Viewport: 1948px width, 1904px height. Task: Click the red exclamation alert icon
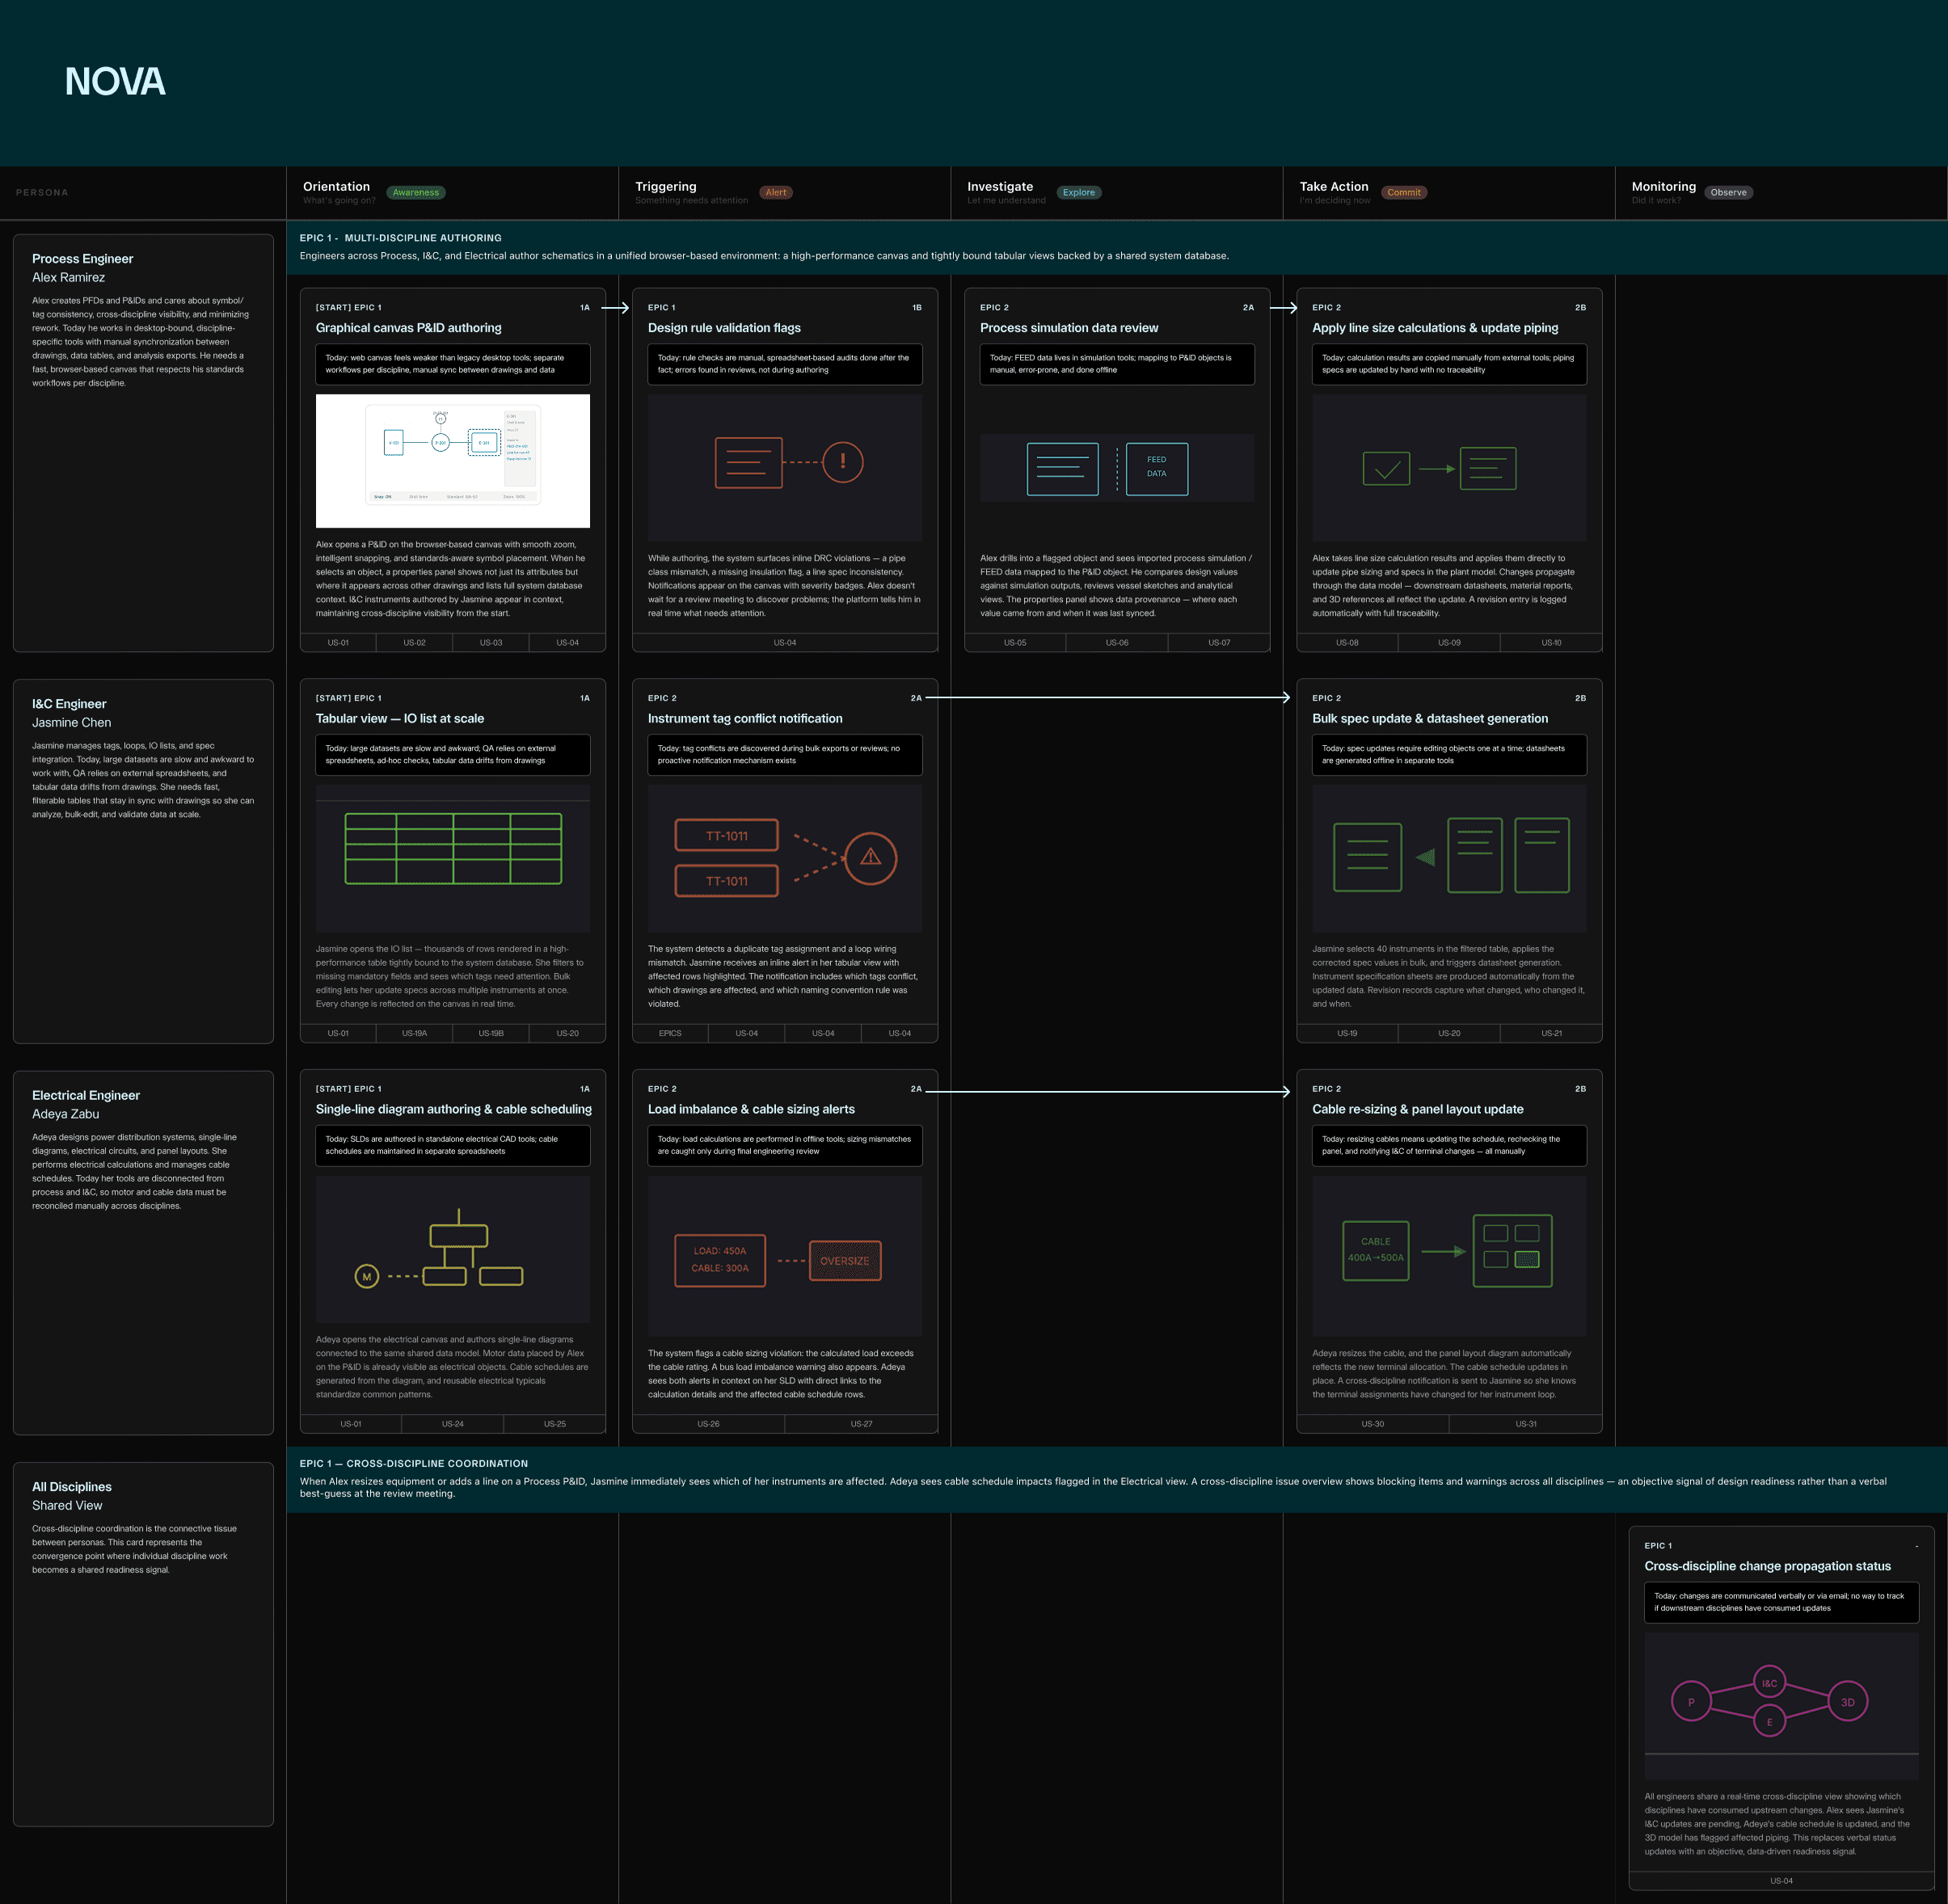(842, 462)
